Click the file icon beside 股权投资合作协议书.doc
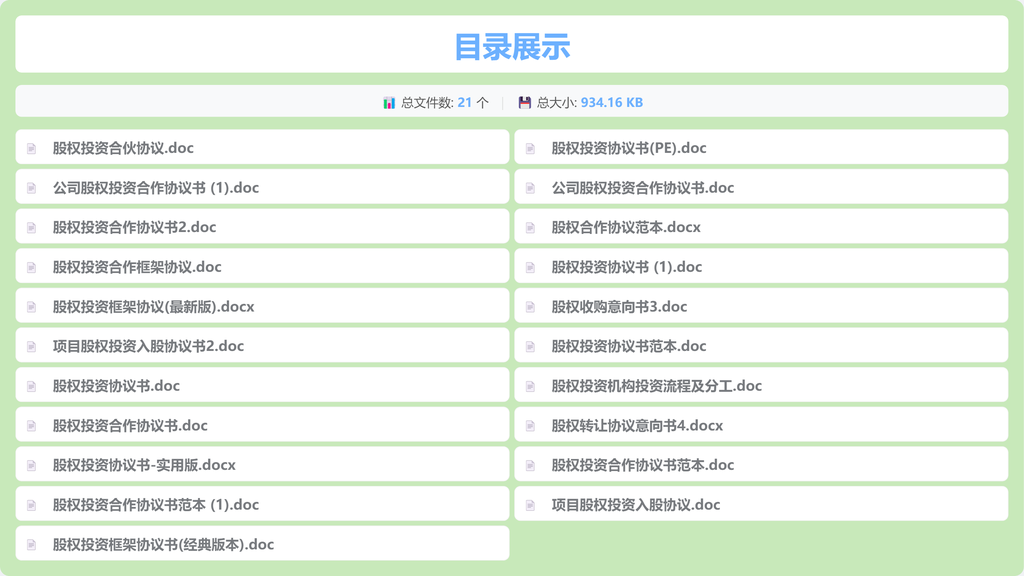Image resolution: width=1024 pixels, height=576 pixels. [31, 426]
